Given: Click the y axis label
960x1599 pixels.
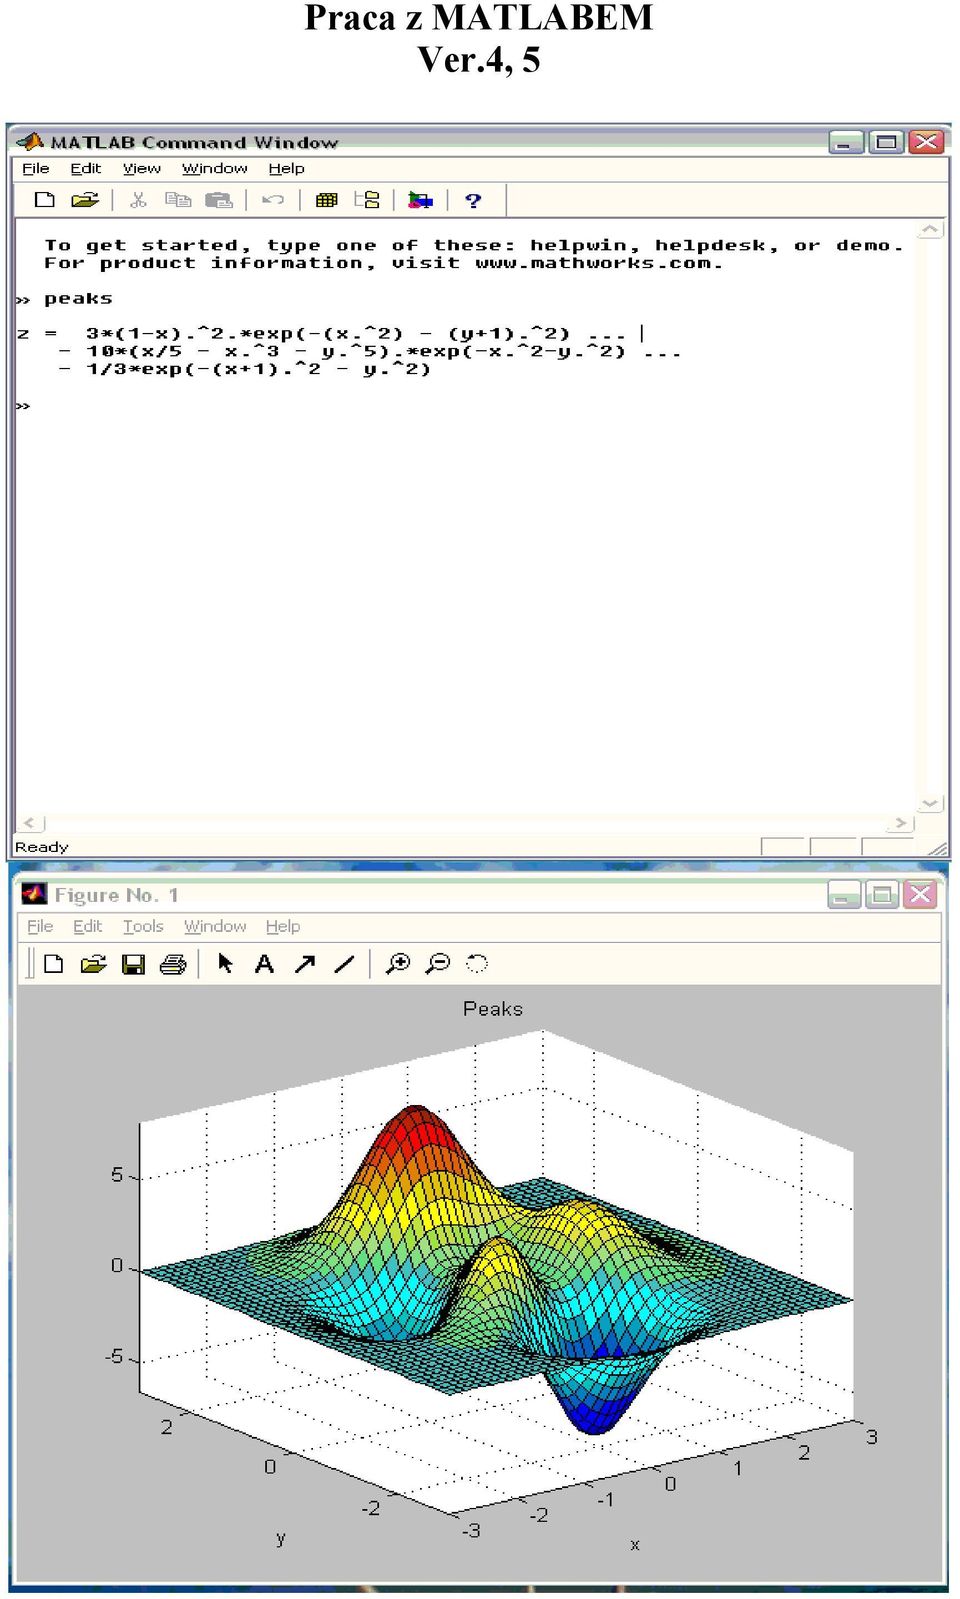Looking at the screenshot, I should (281, 1538).
